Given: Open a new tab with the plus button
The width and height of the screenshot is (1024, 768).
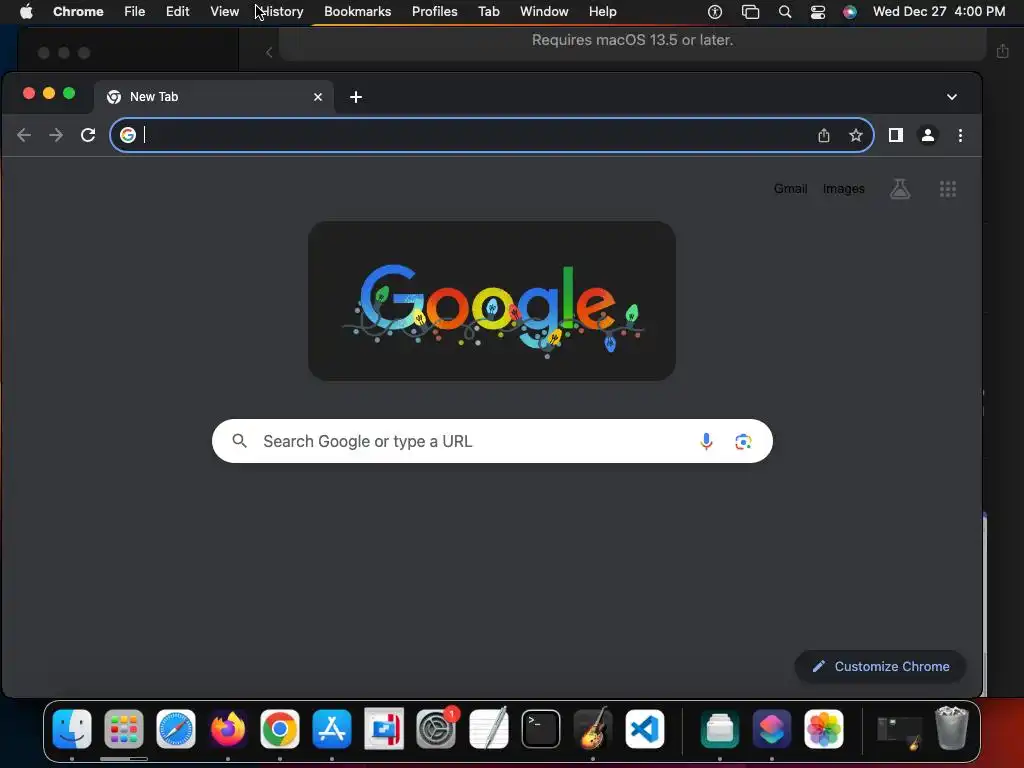Looking at the screenshot, I should pos(356,97).
